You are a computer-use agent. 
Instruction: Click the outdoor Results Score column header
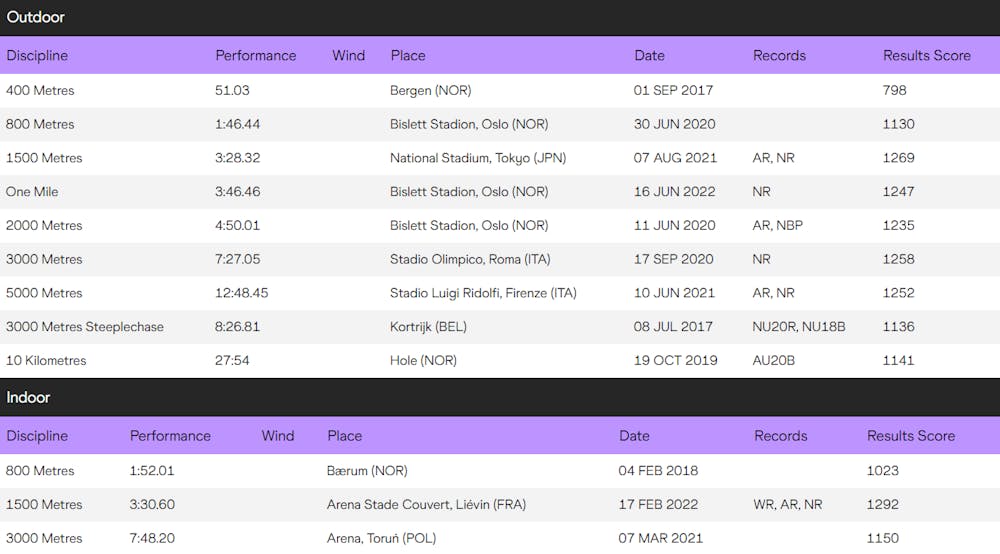coord(926,55)
